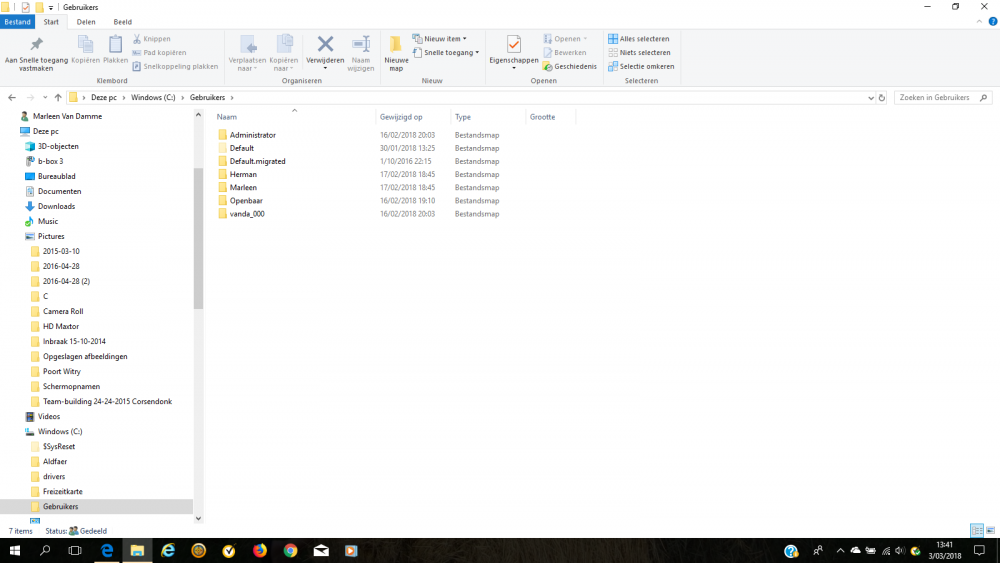This screenshot has height=563, width=1000.
Task: Click the navigation pane vertical scrollbar
Action: click(198, 240)
